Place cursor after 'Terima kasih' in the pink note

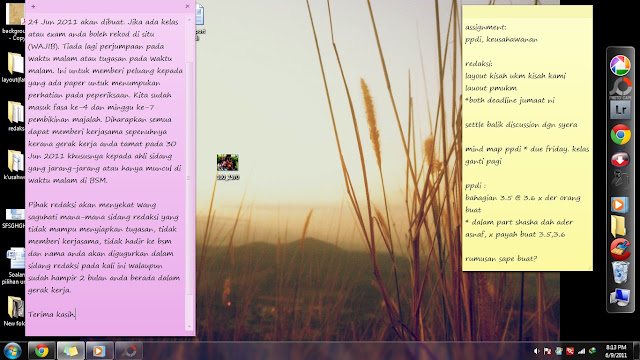tap(76, 314)
